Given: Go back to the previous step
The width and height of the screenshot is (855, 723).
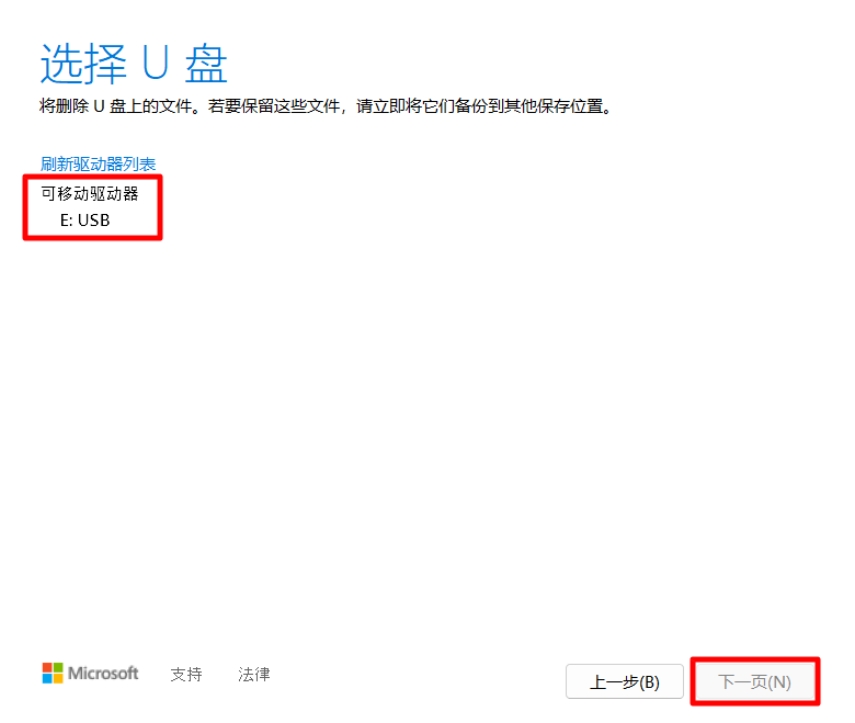Looking at the screenshot, I should [625, 681].
